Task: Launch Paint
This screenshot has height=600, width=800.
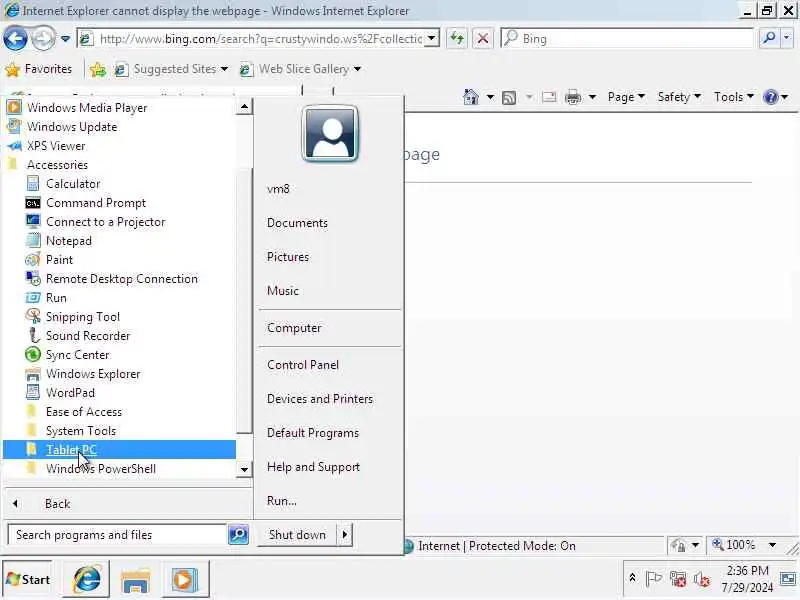Action: tap(59, 259)
